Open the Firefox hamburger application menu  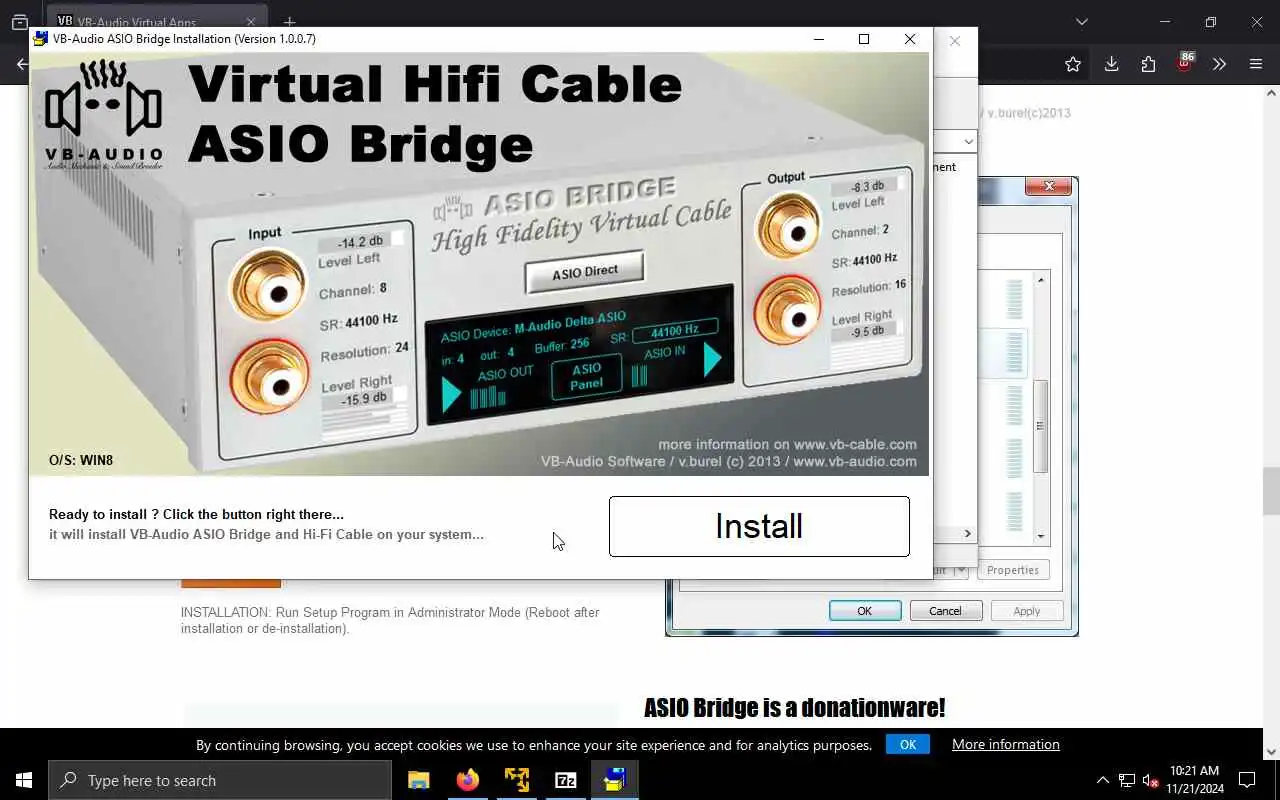1256,64
